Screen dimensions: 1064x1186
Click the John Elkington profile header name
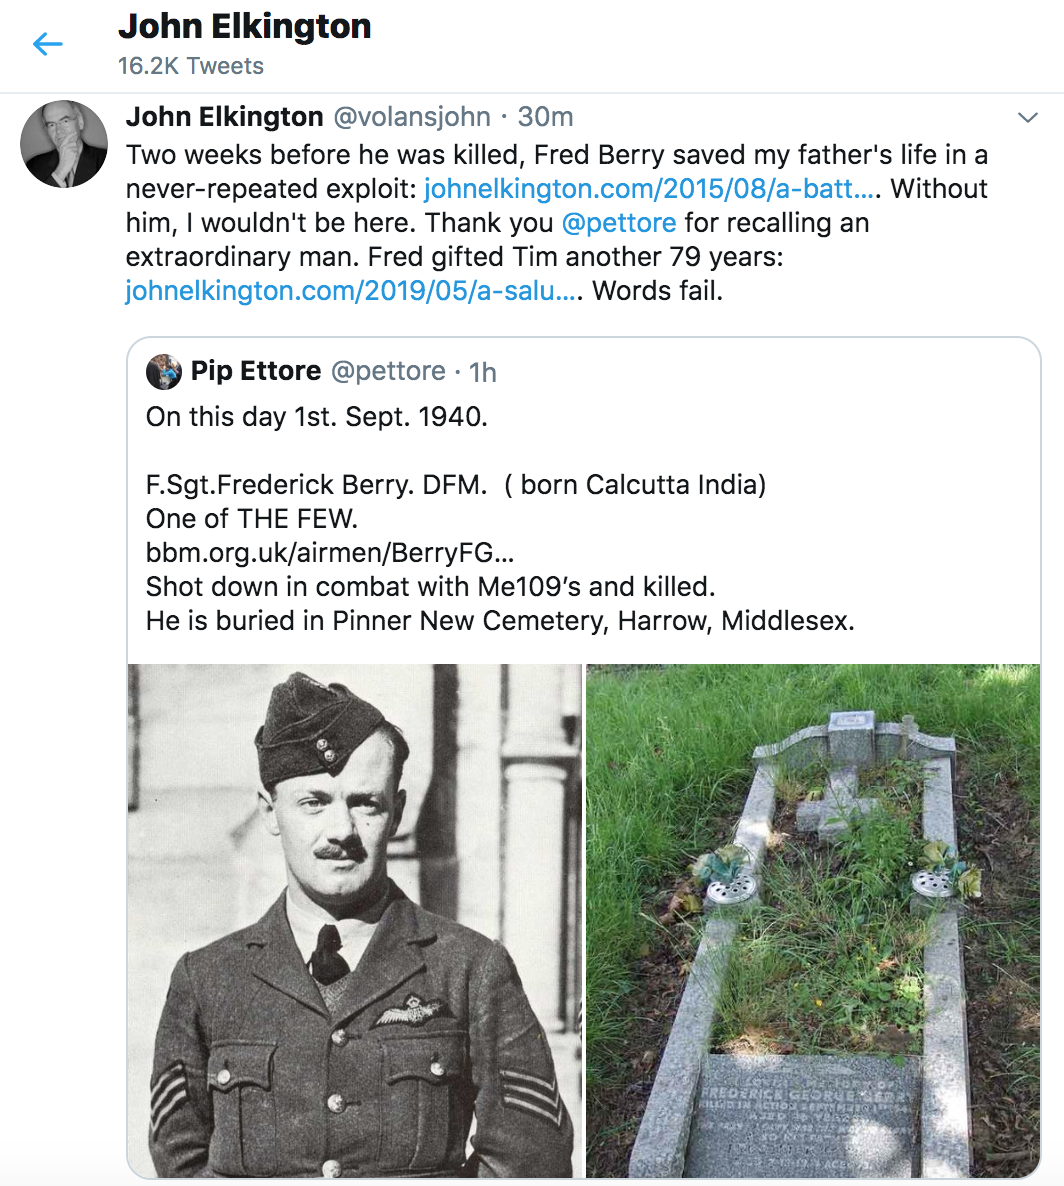[x=245, y=27]
